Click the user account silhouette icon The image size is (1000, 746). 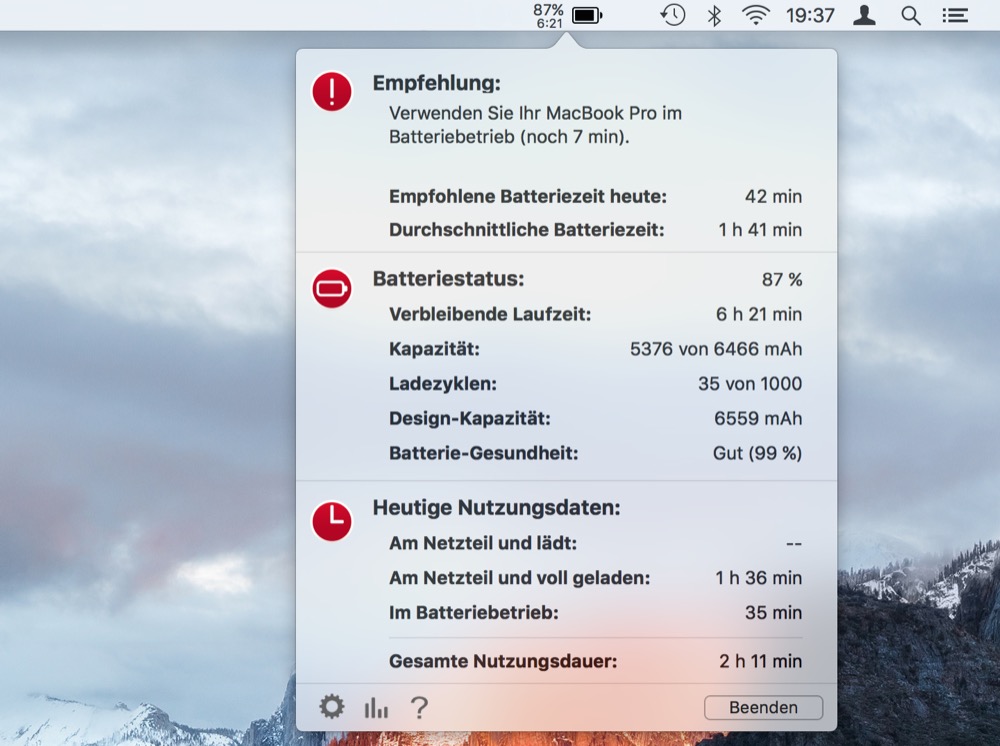[865, 15]
